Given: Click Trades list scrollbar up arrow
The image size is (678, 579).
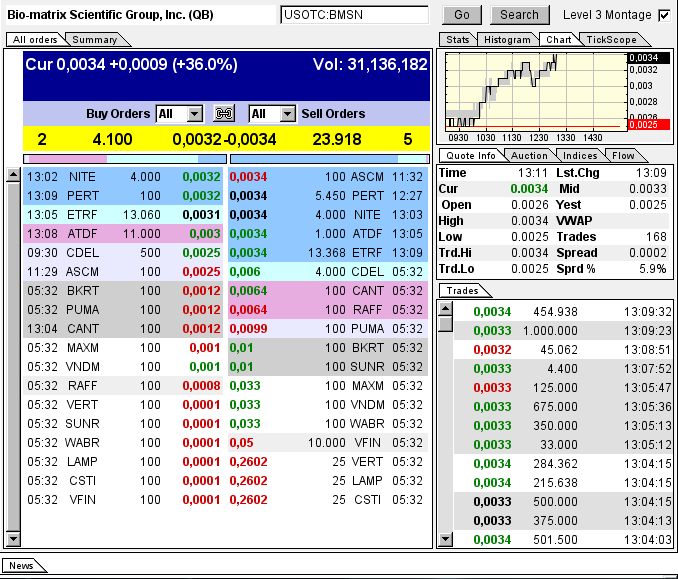Looking at the screenshot, I should tap(445, 309).
